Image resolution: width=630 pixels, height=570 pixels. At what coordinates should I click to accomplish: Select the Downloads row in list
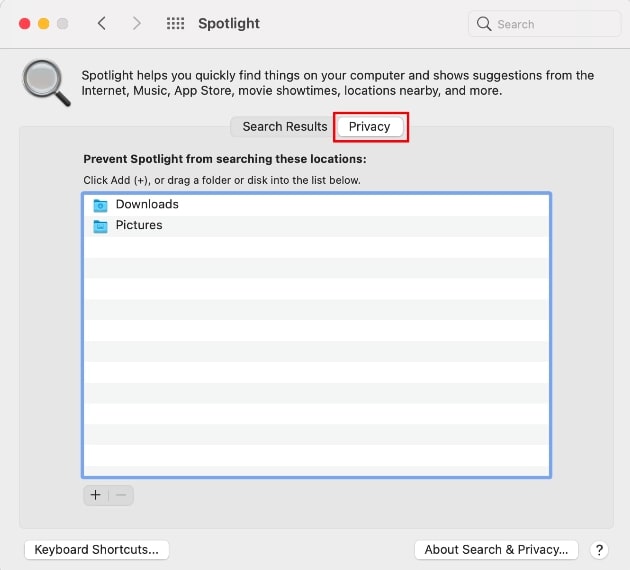[x=316, y=204]
